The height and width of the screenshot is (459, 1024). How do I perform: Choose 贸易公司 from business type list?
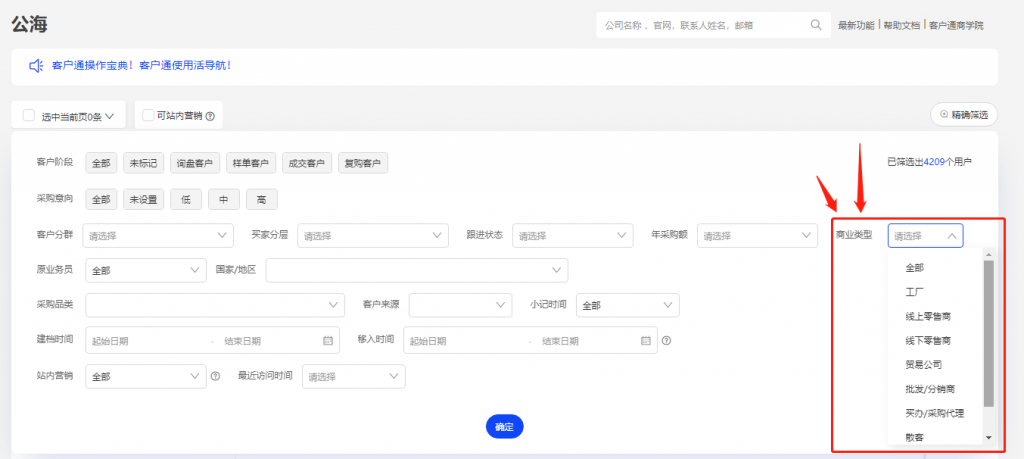point(923,365)
